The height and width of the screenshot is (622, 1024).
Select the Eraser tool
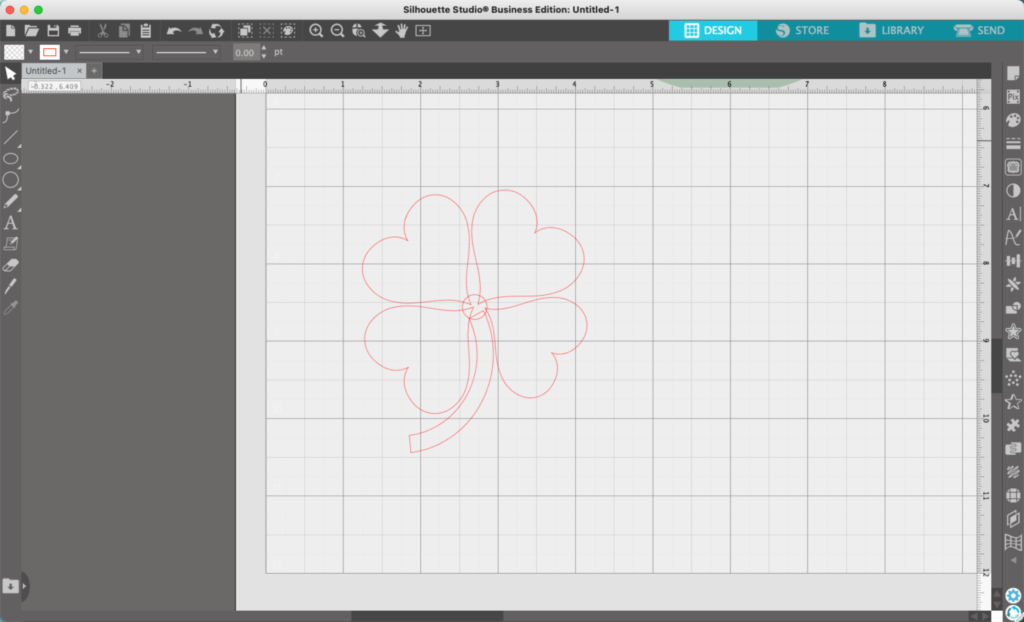(10, 265)
